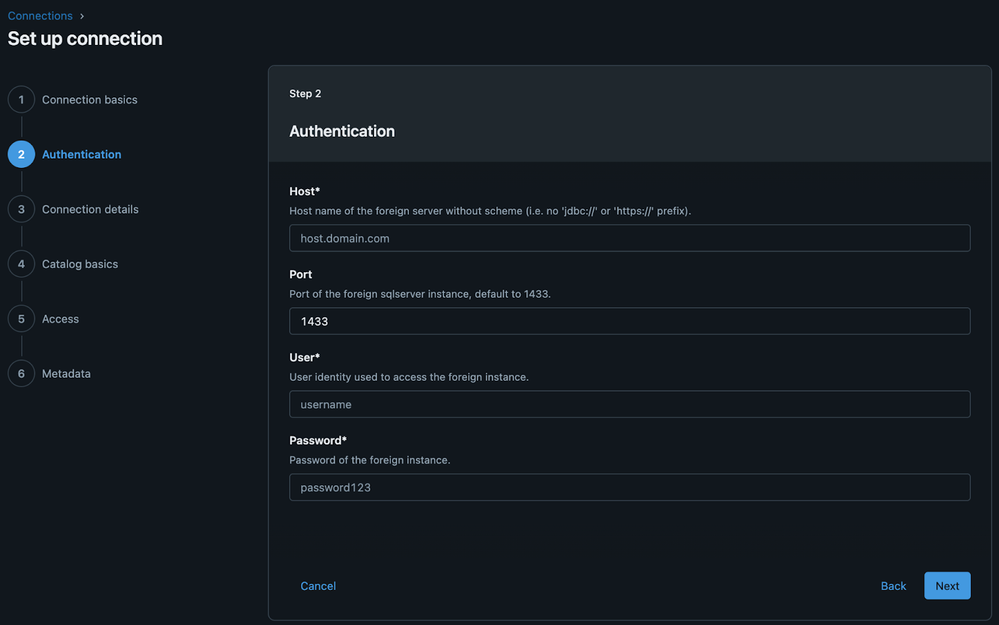Select the Authentication step label
999x625 pixels.
click(82, 155)
